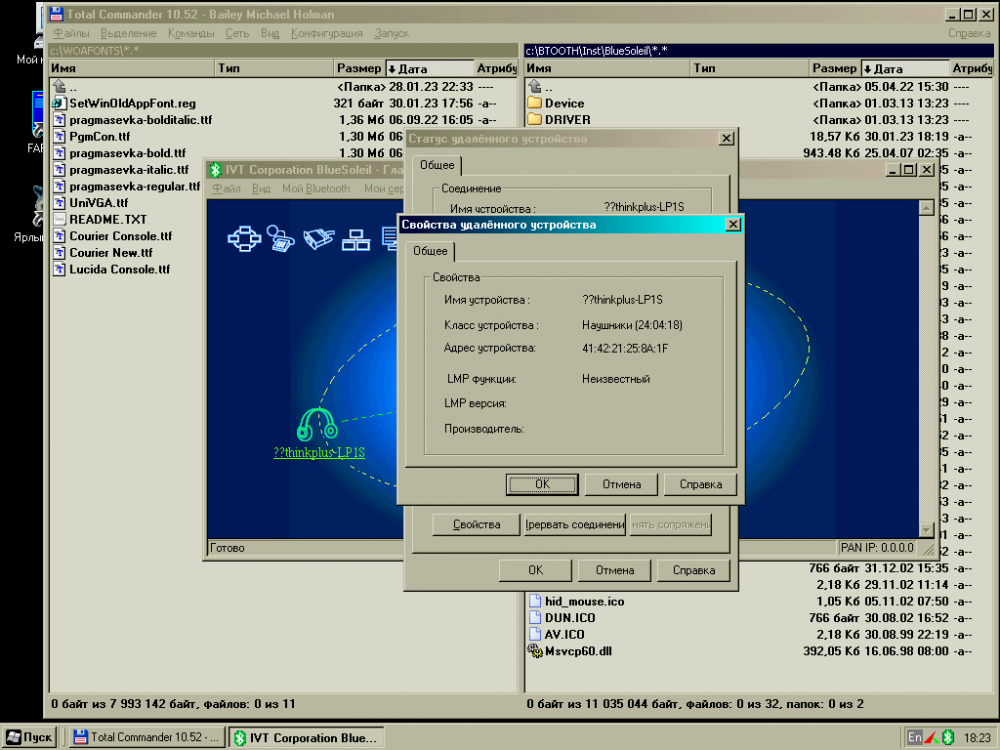Go to parent folder in left panel
This screenshot has width=1000, height=750.
pyautogui.click(x=72, y=87)
